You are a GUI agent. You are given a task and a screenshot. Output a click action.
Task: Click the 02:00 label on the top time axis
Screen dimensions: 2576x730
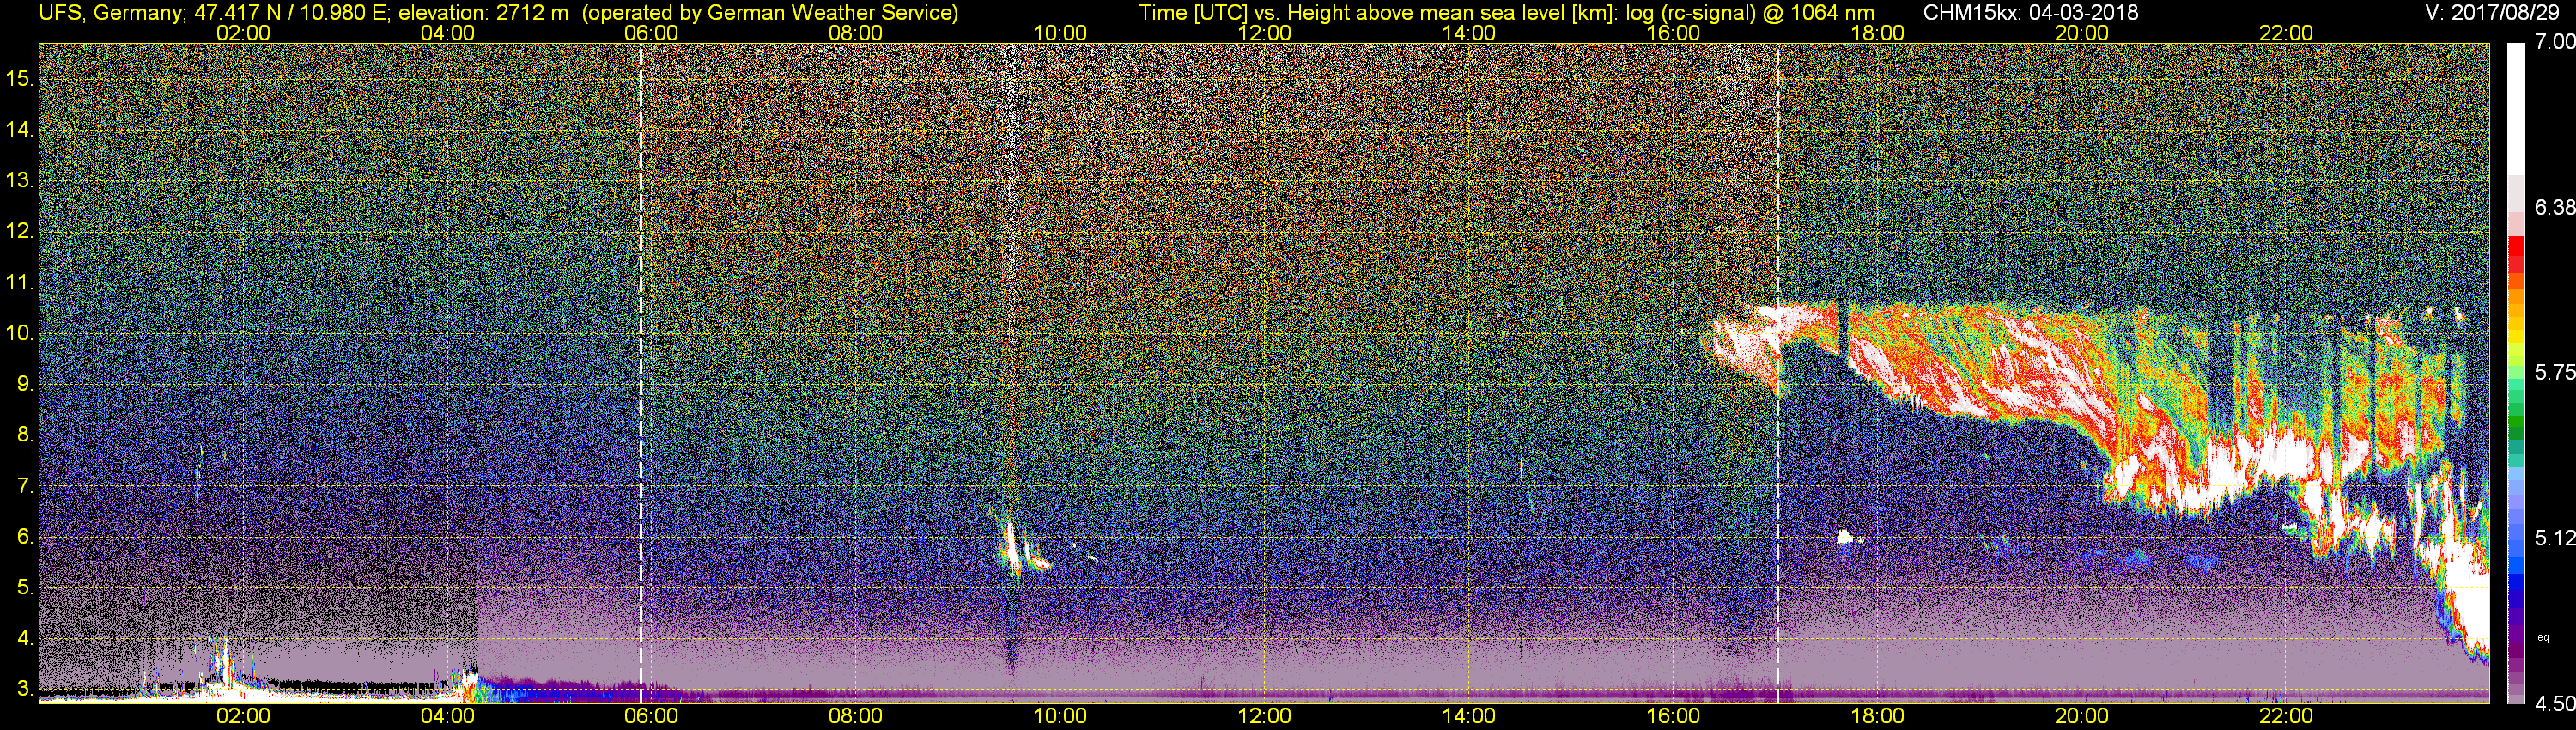(x=243, y=33)
